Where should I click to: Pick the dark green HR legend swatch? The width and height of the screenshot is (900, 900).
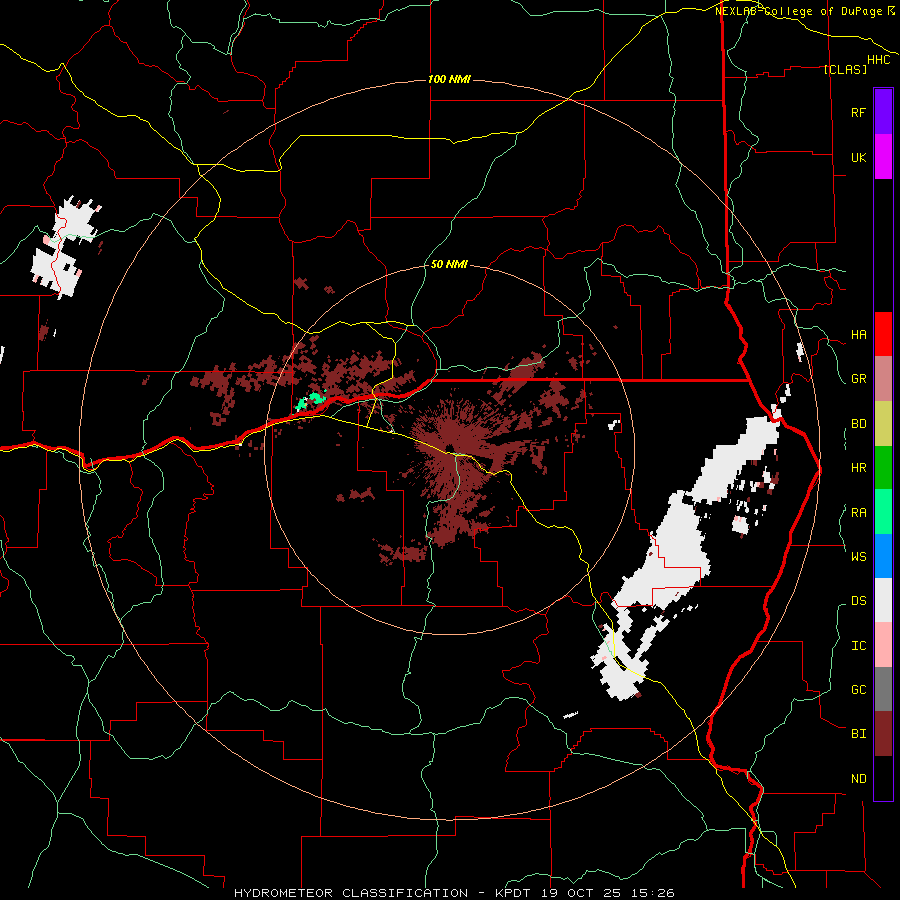point(883,468)
